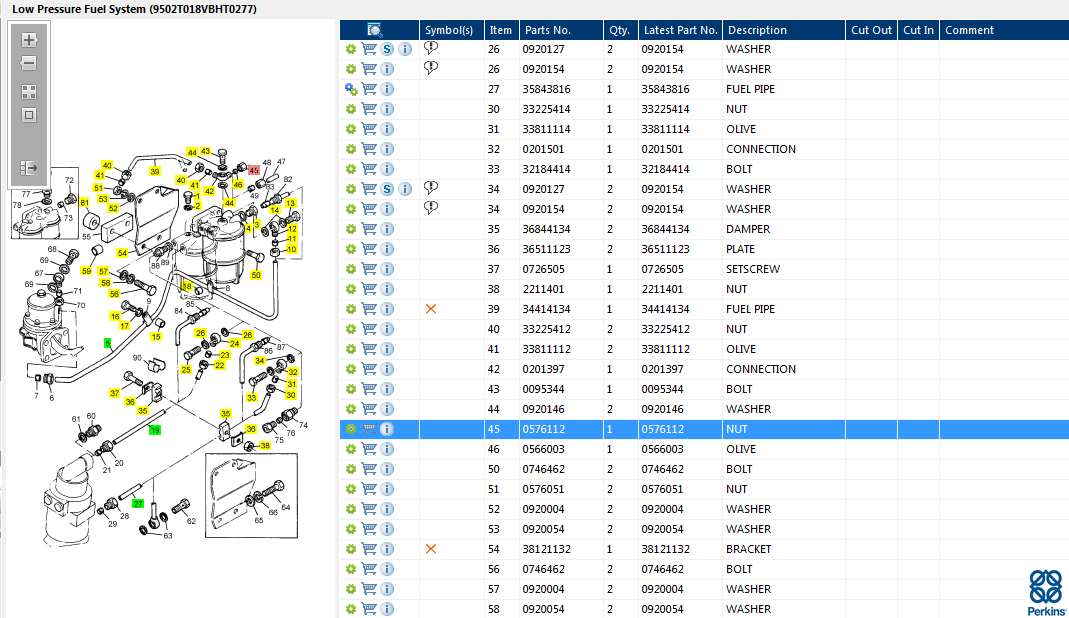Screen dimensions: 1069x618
Task: Click the S supersession icon on item 34
Action: [x=387, y=189]
